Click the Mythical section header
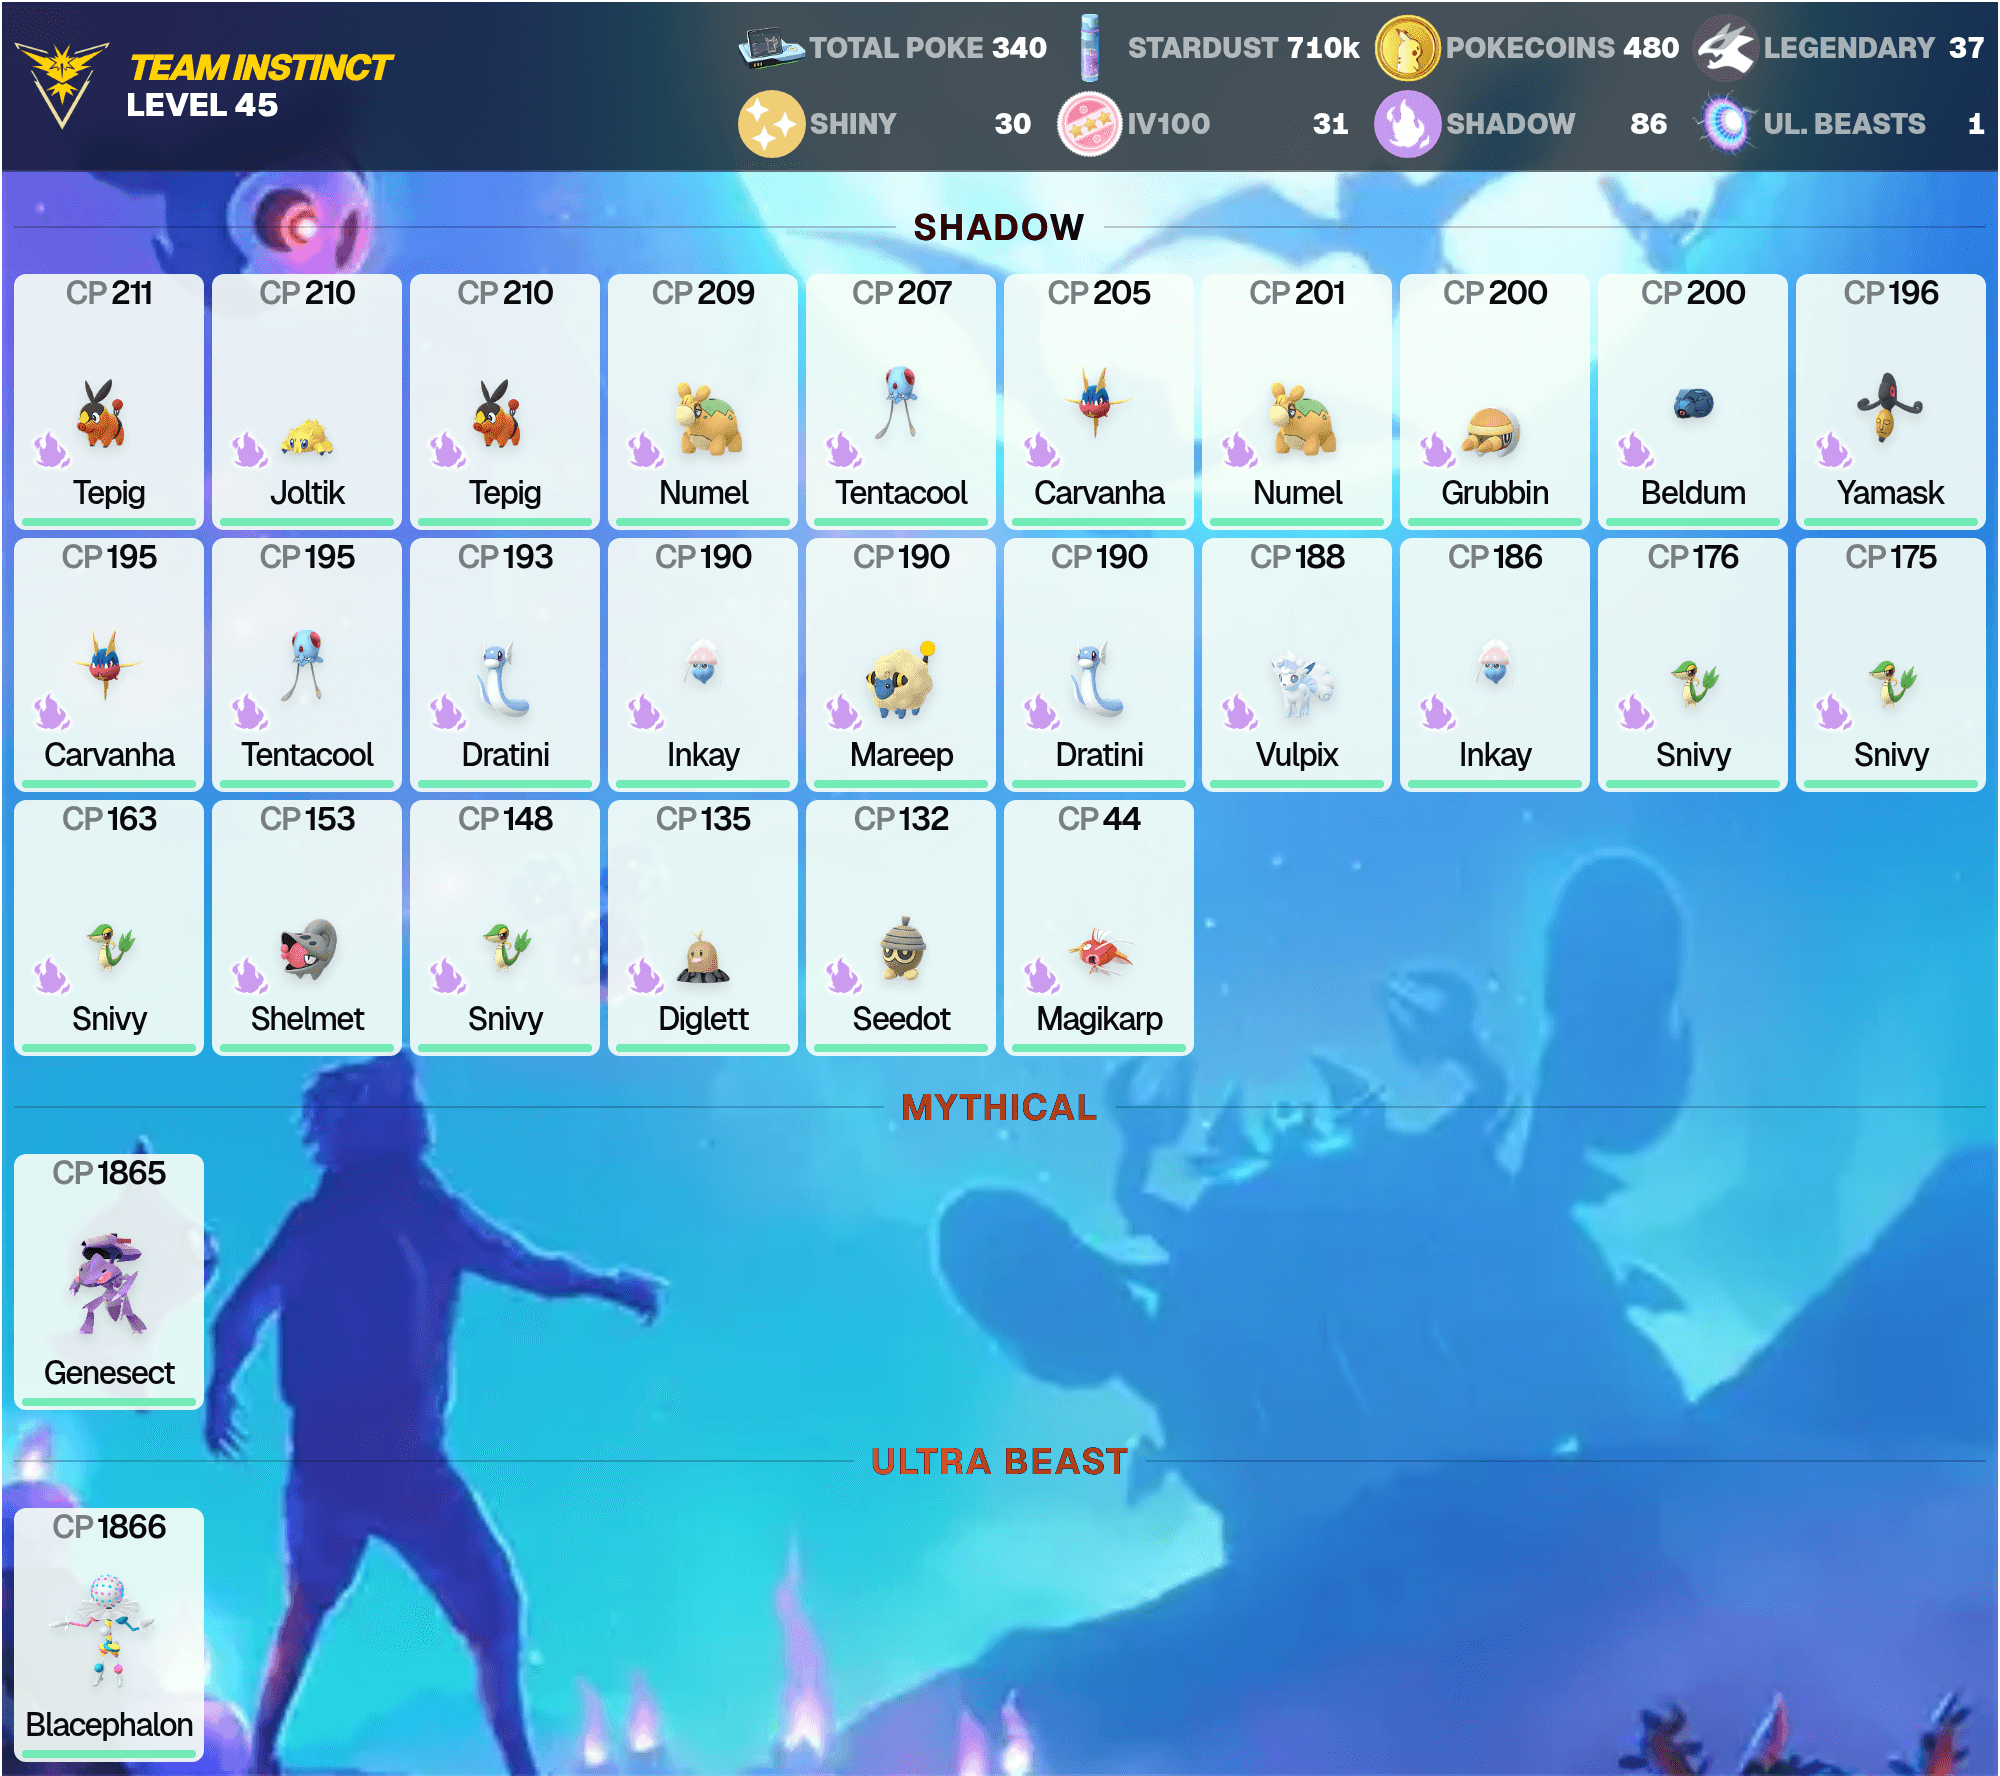 click(999, 1107)
